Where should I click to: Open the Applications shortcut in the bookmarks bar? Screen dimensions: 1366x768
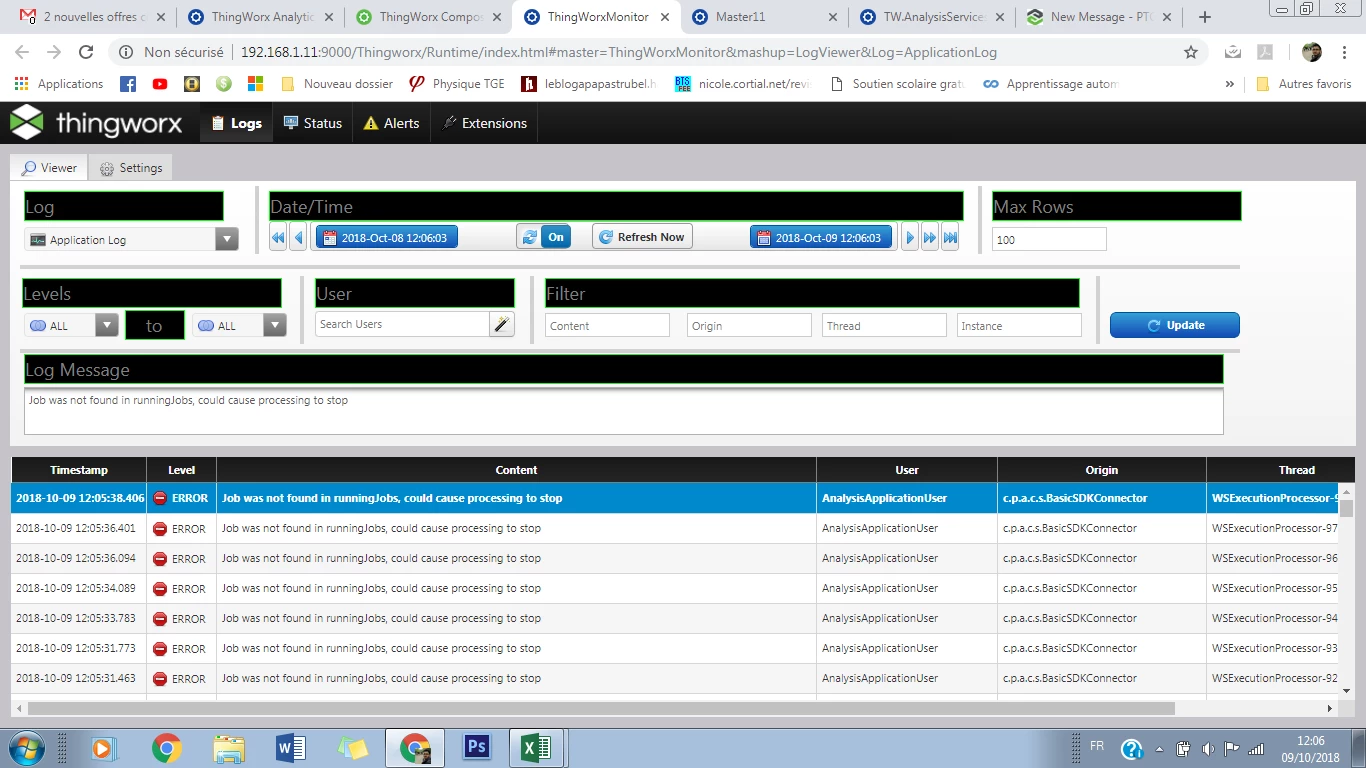click(59, 84)
